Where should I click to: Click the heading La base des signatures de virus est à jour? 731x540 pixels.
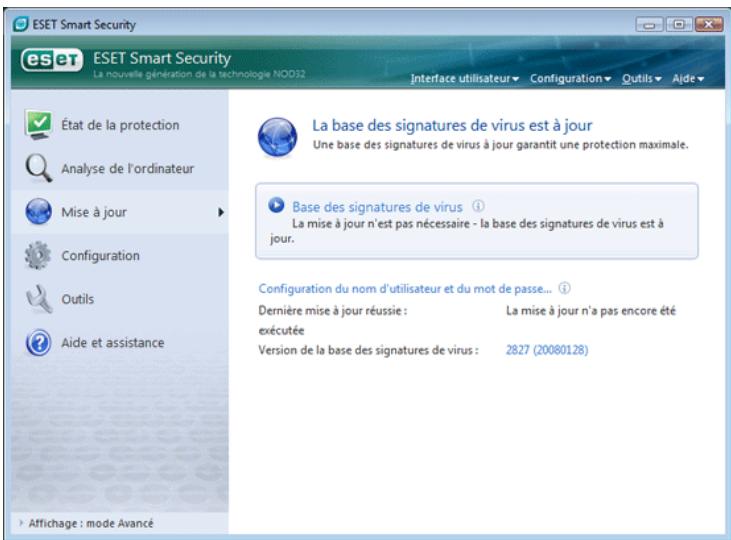click(x=452, y=125)
